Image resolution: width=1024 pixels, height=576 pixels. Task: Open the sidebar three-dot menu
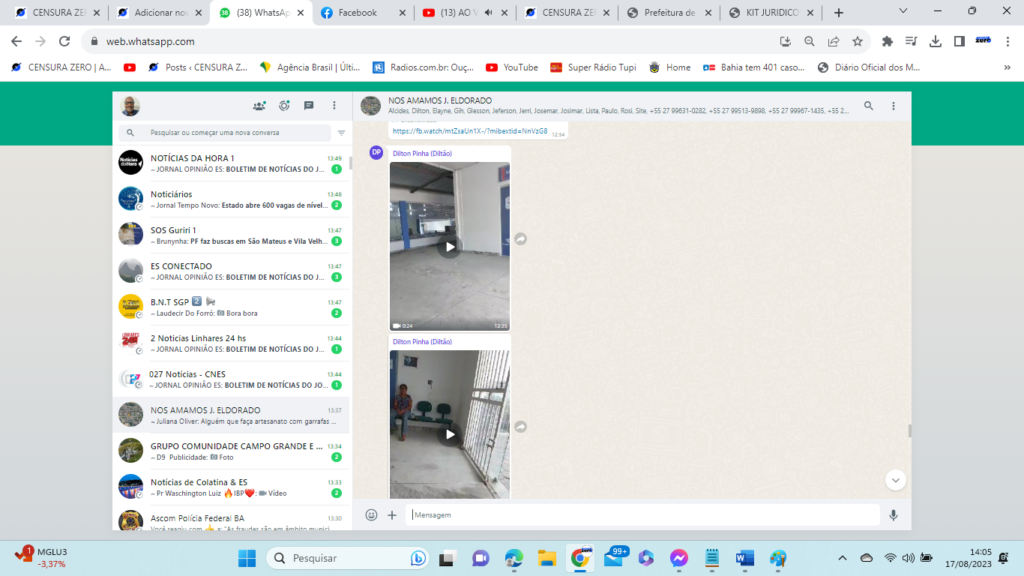pos(334,106)
